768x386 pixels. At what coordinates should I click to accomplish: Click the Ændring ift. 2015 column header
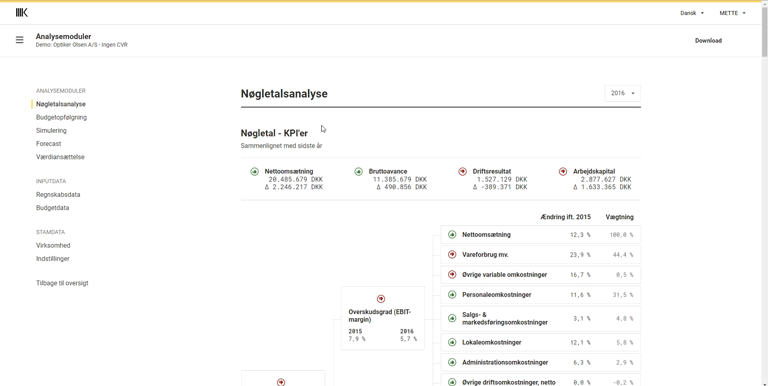point(565,217)
